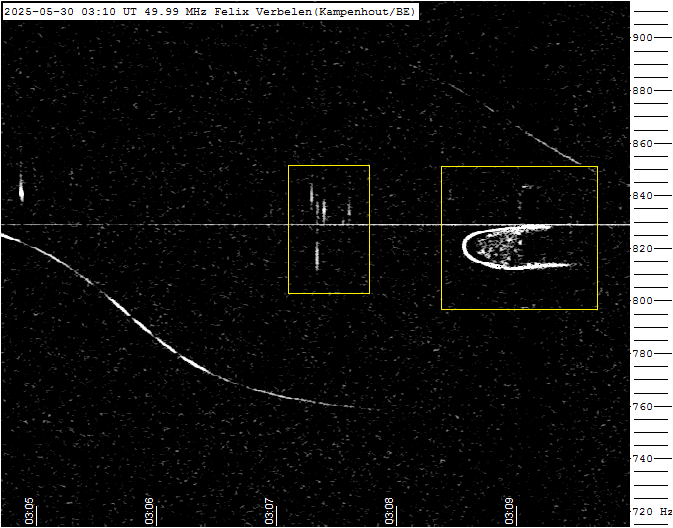Select the 03:06 time axis marker

coord(149,511)
